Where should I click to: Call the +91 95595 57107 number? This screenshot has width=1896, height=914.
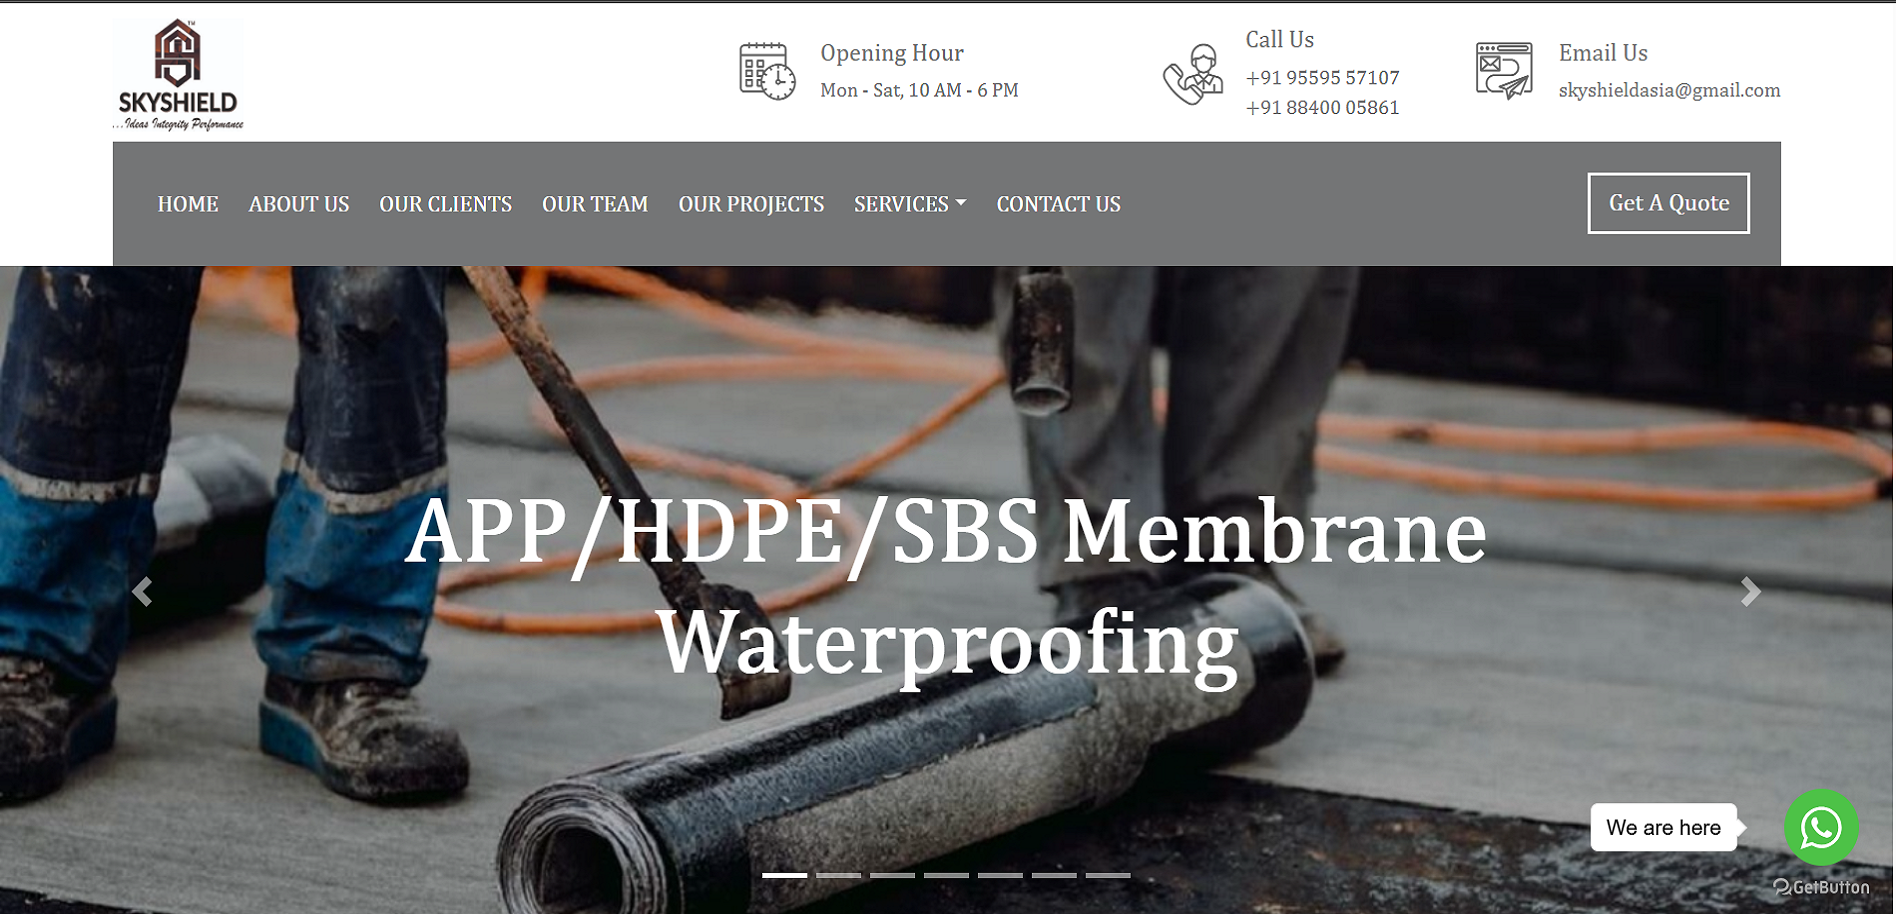point(1322,78)
